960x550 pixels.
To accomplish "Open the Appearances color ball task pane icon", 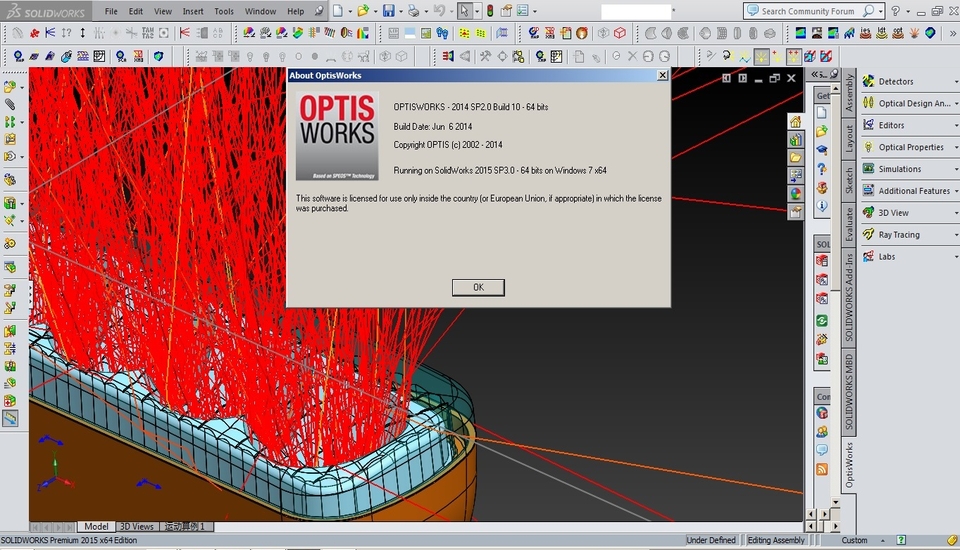I will tap(795, 194).
